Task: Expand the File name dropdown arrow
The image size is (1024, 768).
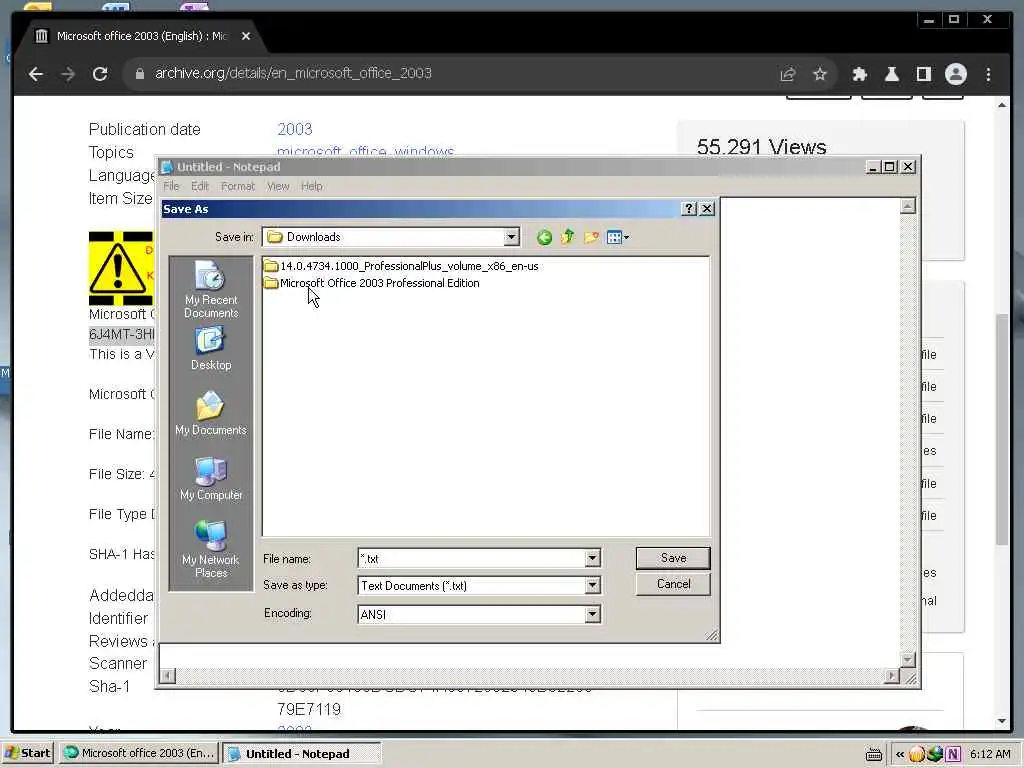Action: pyautogui.click(x=592, y=558)
